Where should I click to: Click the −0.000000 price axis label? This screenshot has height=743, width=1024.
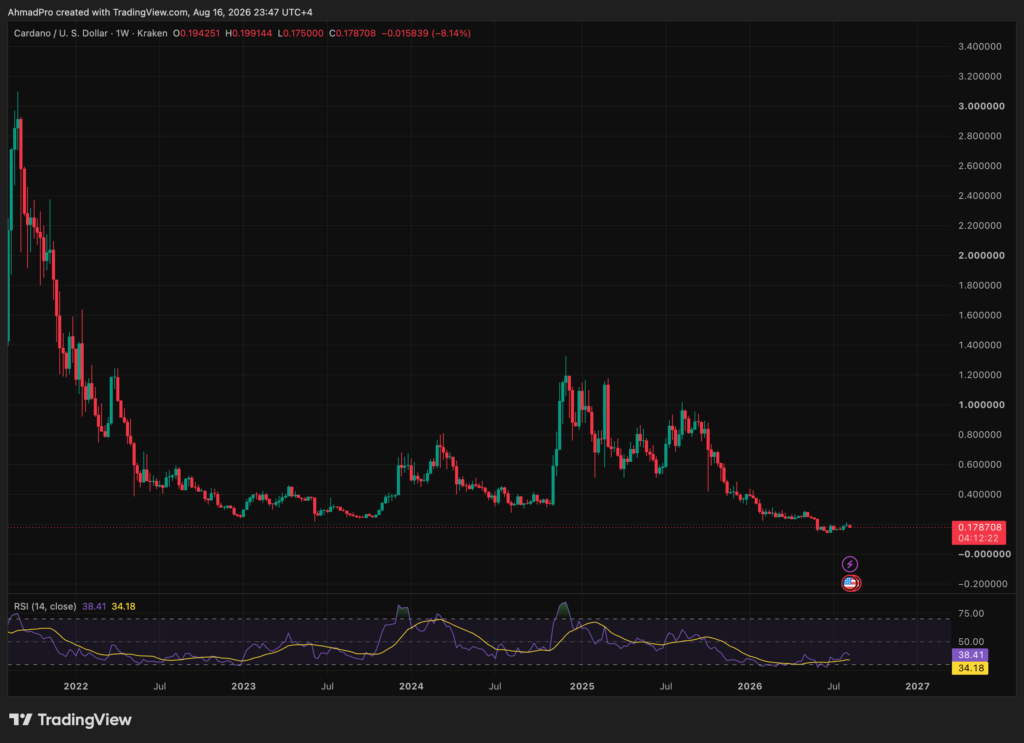(984, 554)
